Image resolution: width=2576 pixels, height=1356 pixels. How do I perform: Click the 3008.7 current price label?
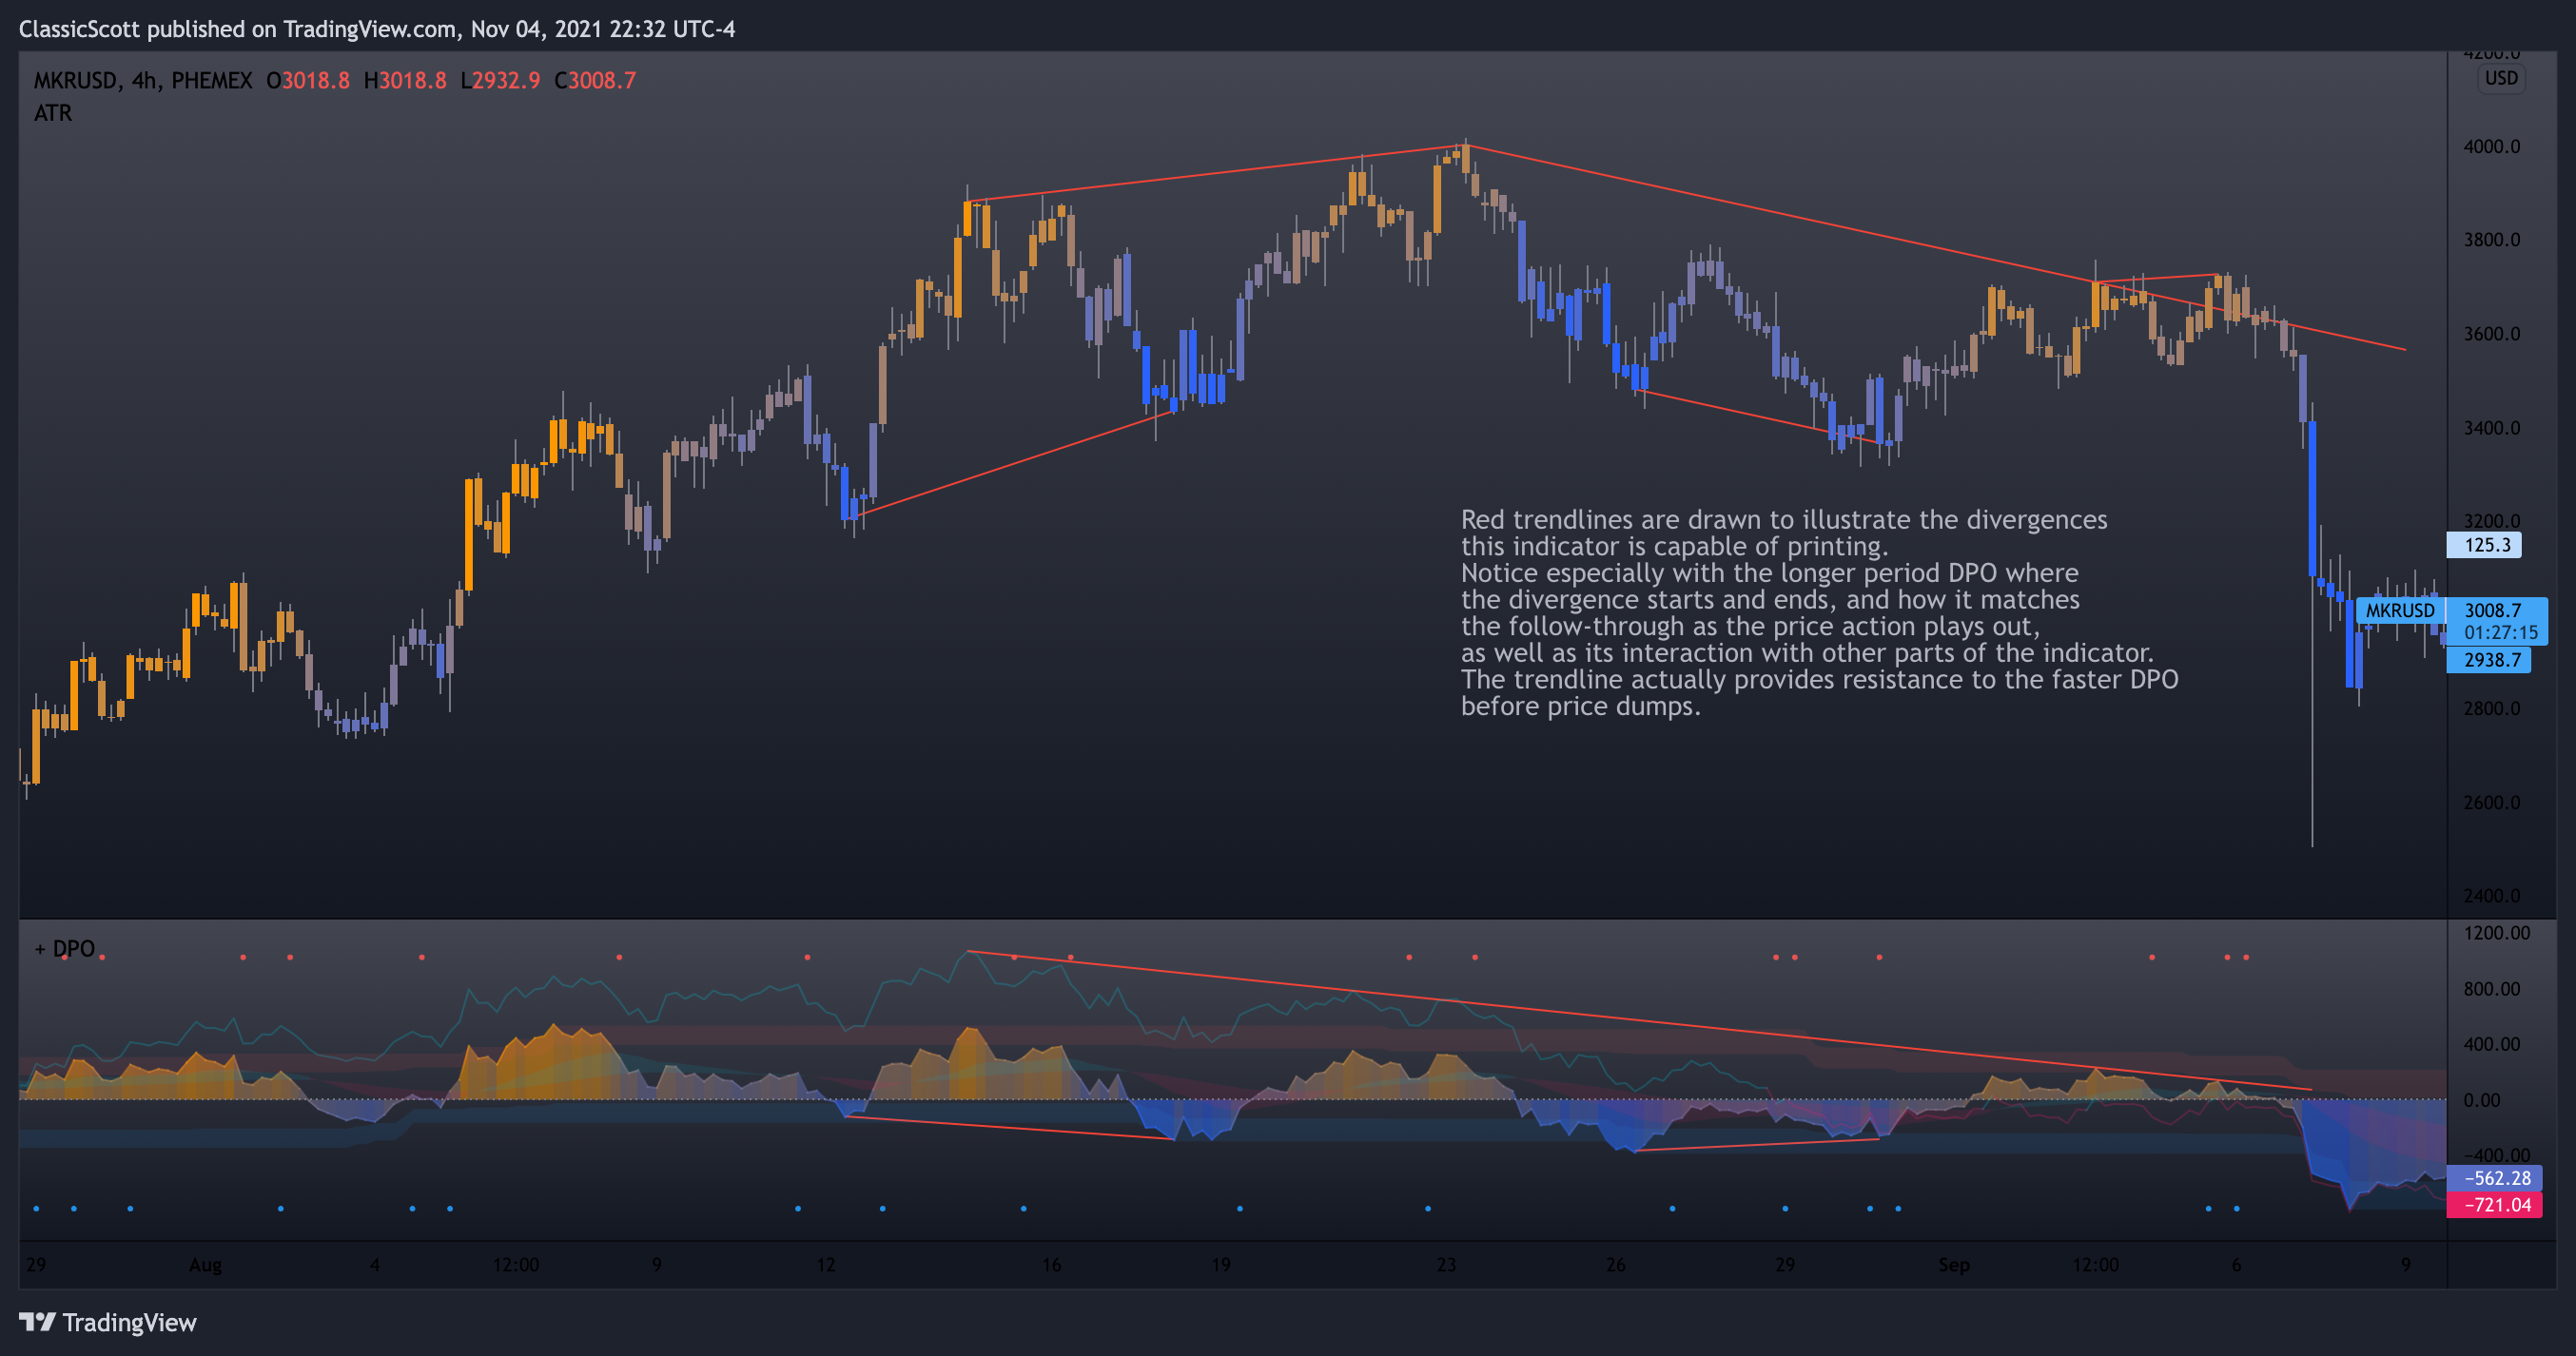click(2492, 610)
